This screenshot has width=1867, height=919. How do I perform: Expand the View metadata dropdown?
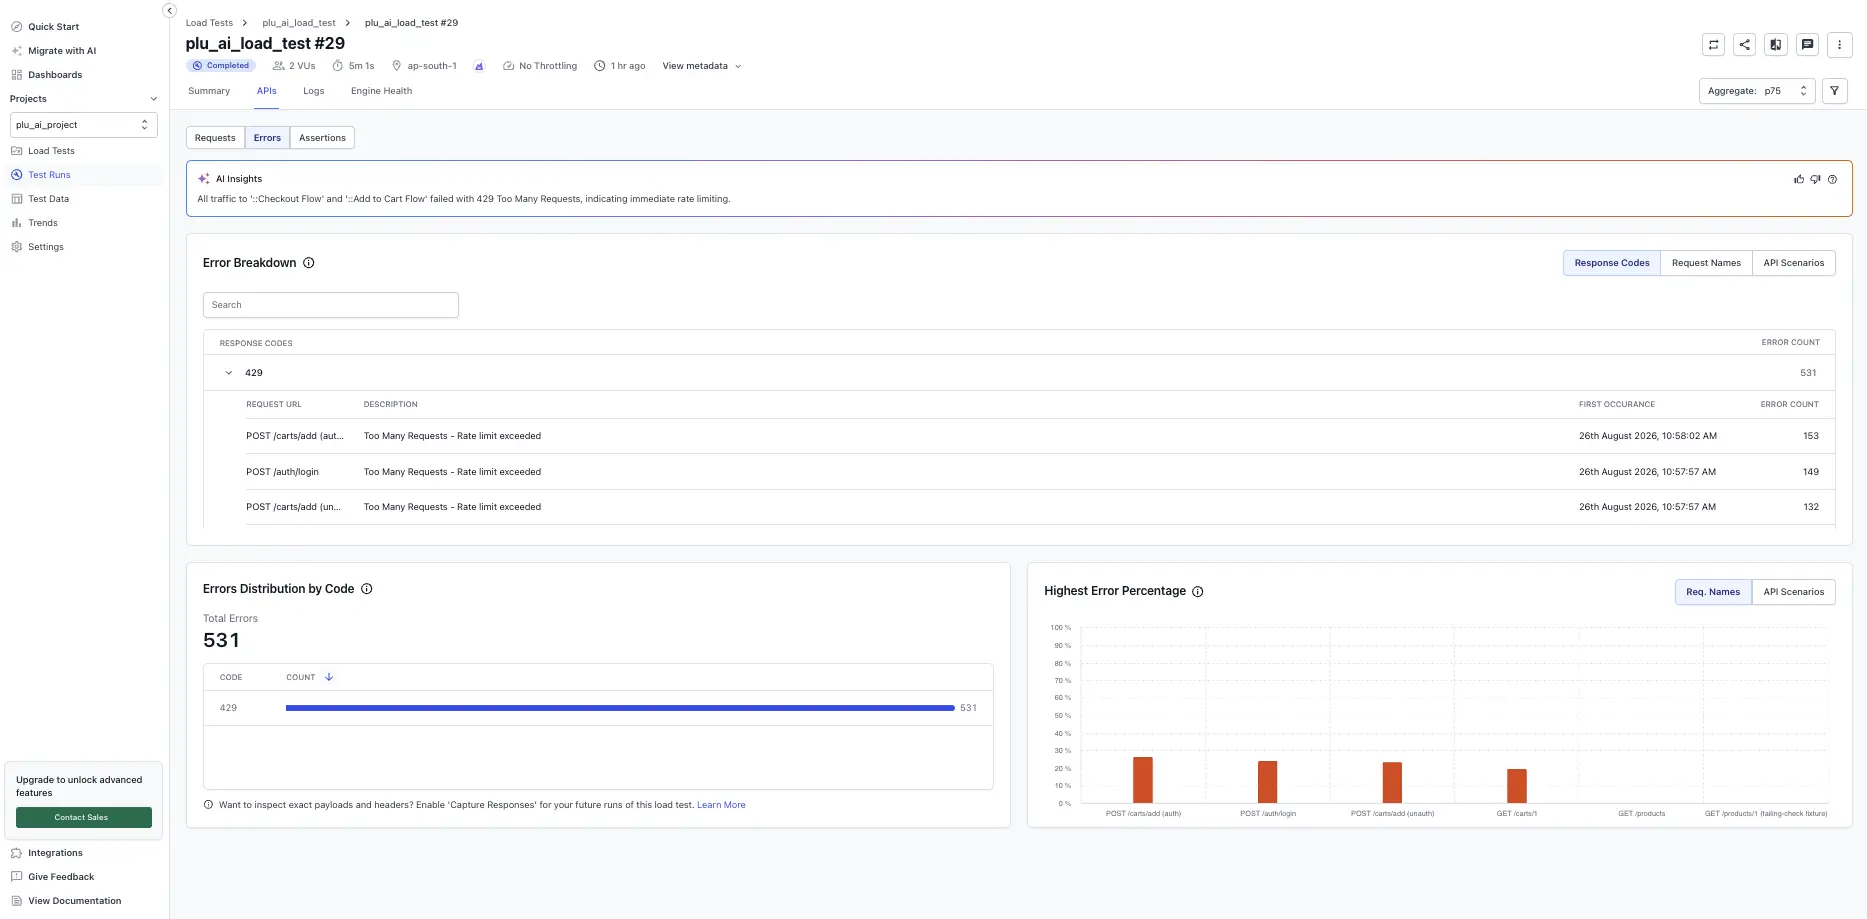(x=702, y=66)
